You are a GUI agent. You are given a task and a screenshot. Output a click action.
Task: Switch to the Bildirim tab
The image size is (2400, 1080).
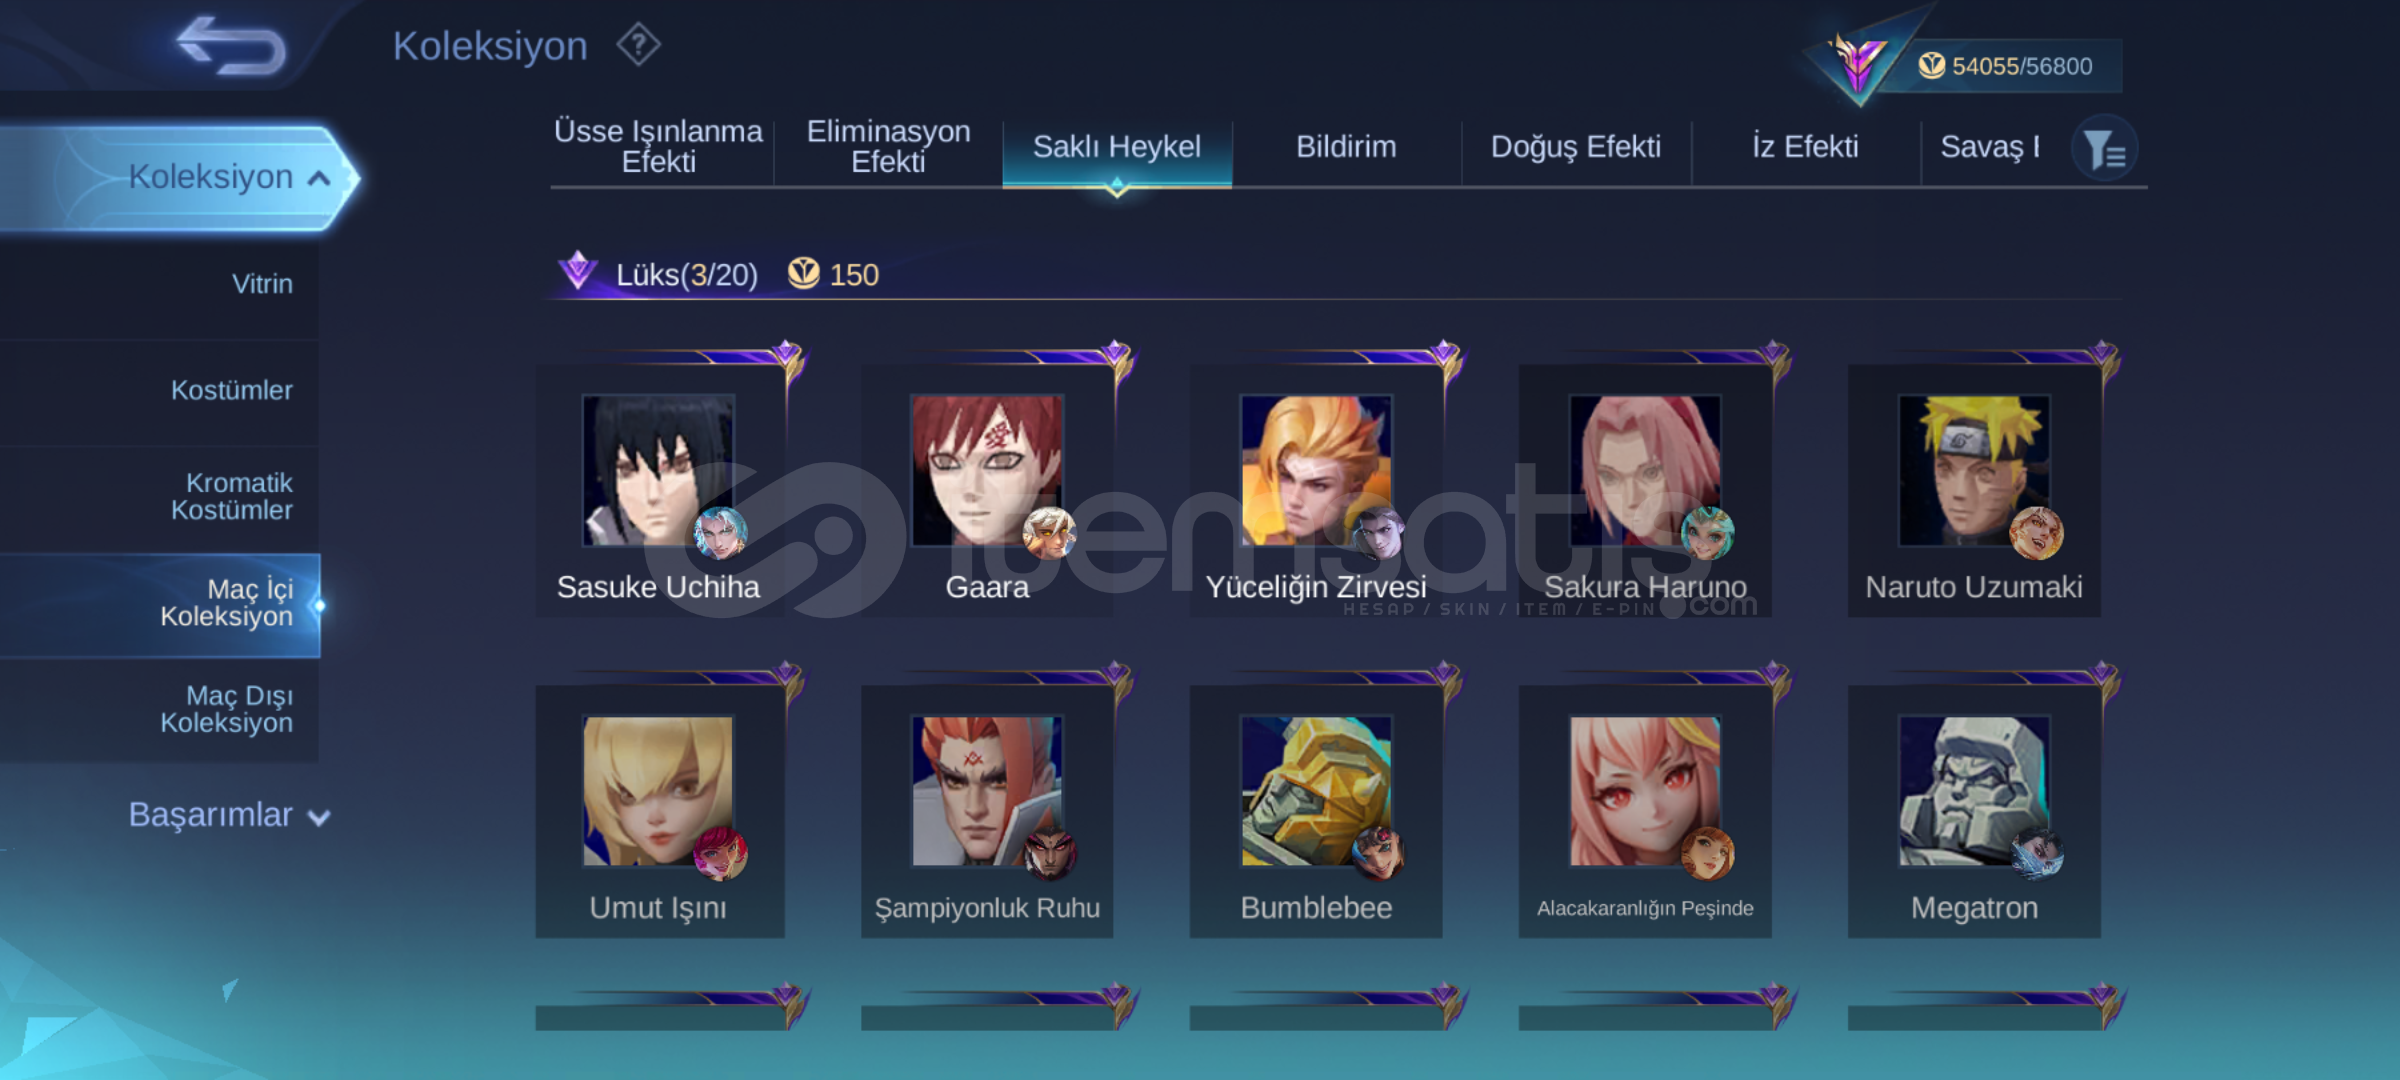1346,148
